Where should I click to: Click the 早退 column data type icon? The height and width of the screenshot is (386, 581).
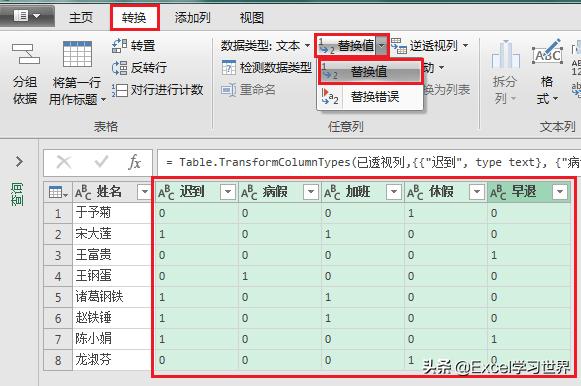(x=498, y=192)
